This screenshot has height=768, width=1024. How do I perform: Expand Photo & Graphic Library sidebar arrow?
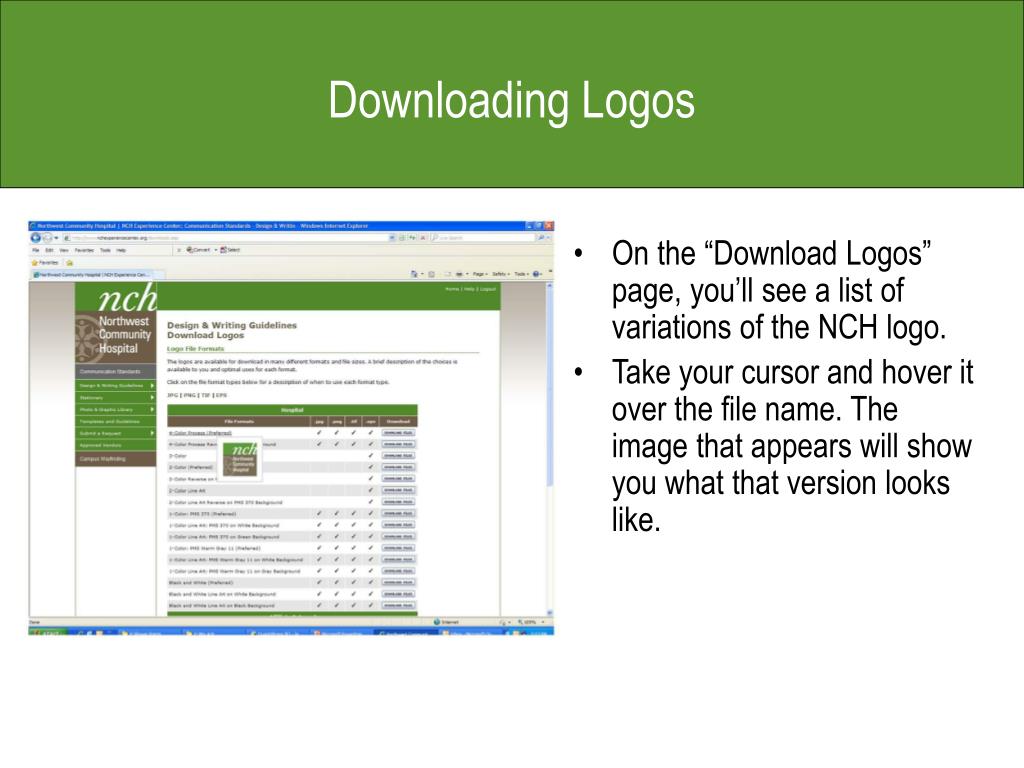pos(152,409)
